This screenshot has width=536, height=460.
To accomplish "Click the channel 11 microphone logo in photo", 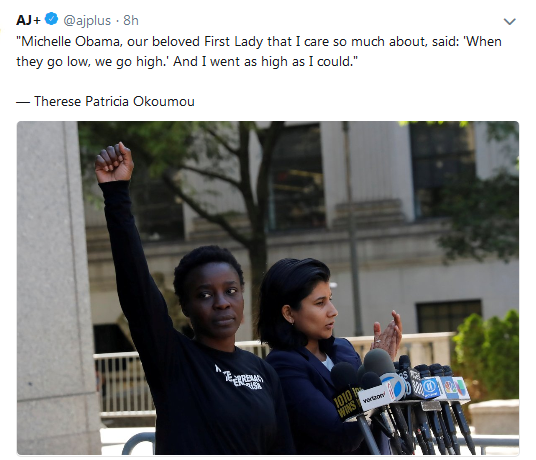I will point(429,388).
